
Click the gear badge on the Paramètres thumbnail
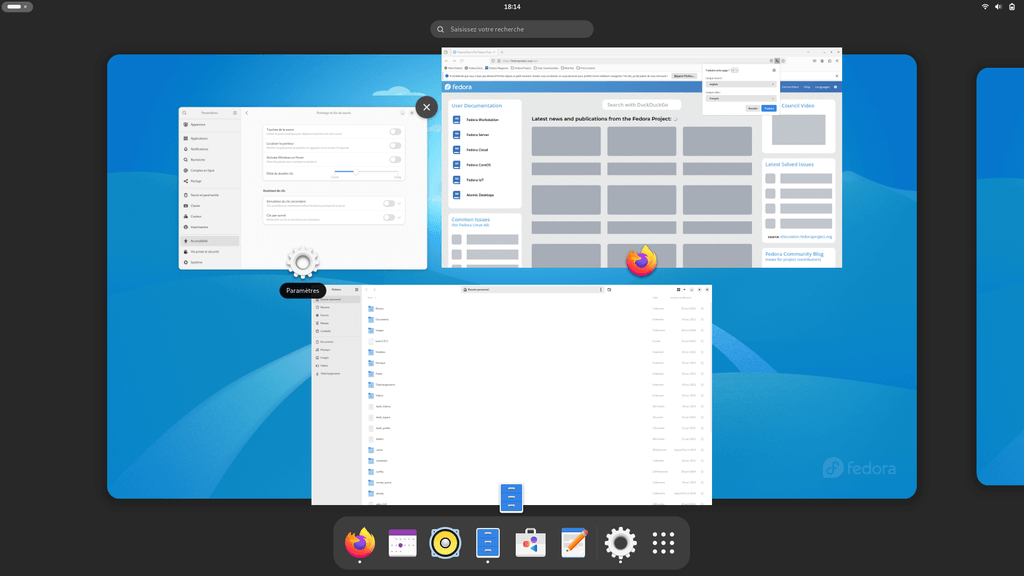point(302,263)
